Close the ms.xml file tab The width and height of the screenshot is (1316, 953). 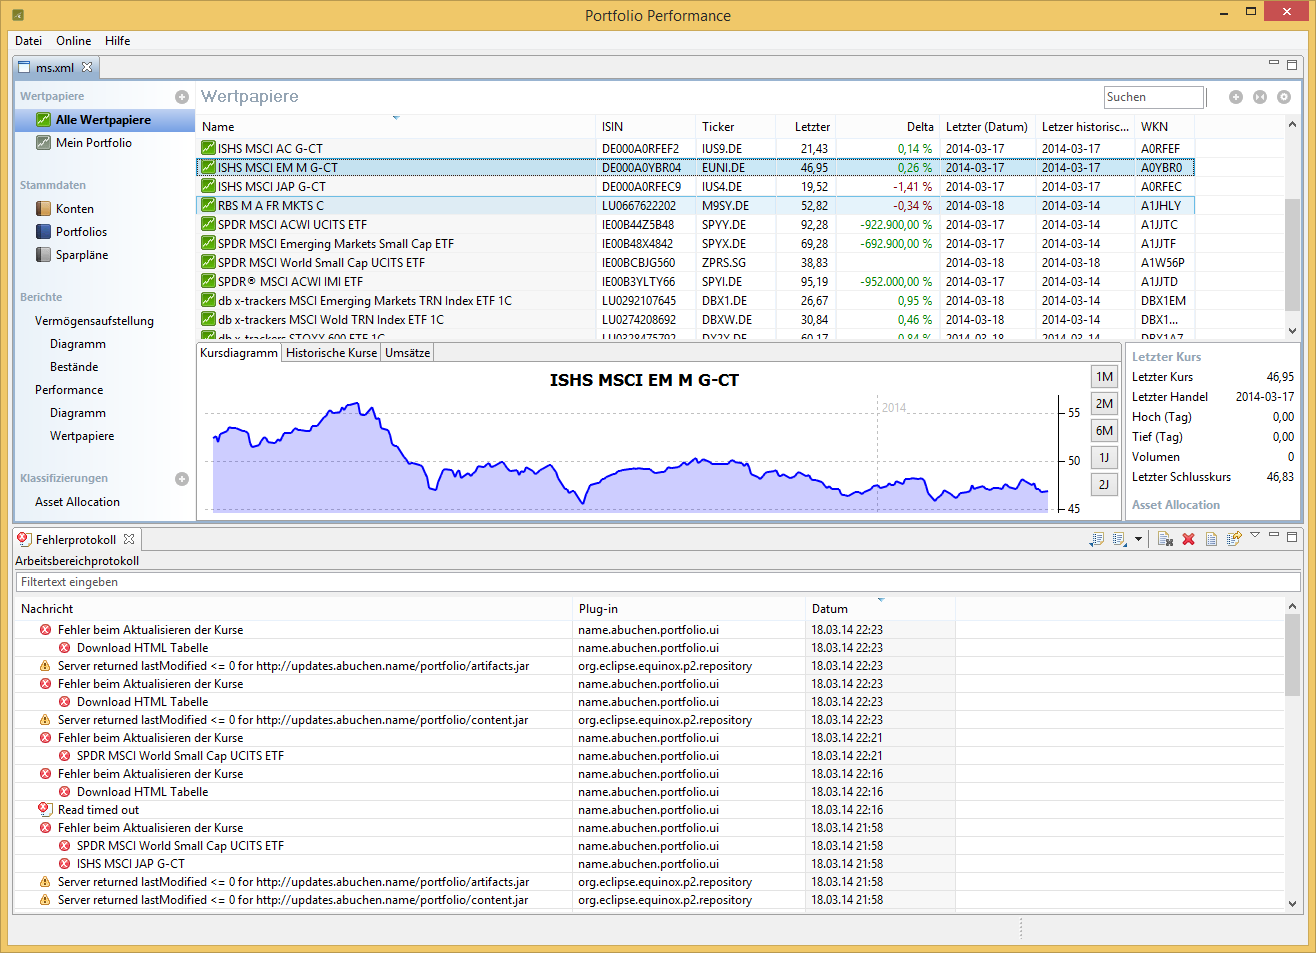(87, 67)
